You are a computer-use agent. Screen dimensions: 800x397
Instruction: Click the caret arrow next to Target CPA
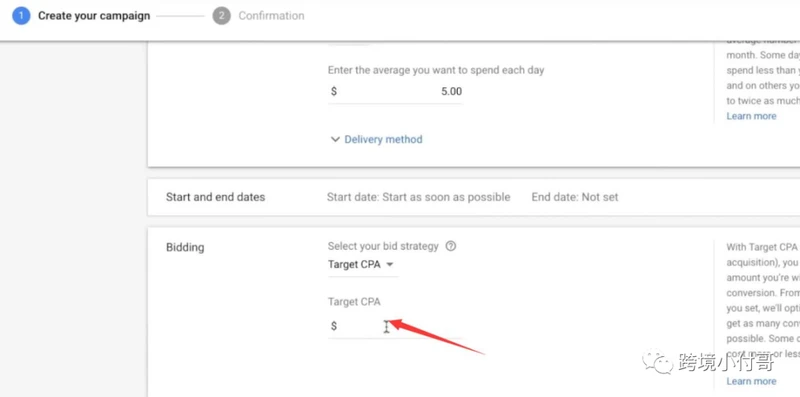click(390, 265)
